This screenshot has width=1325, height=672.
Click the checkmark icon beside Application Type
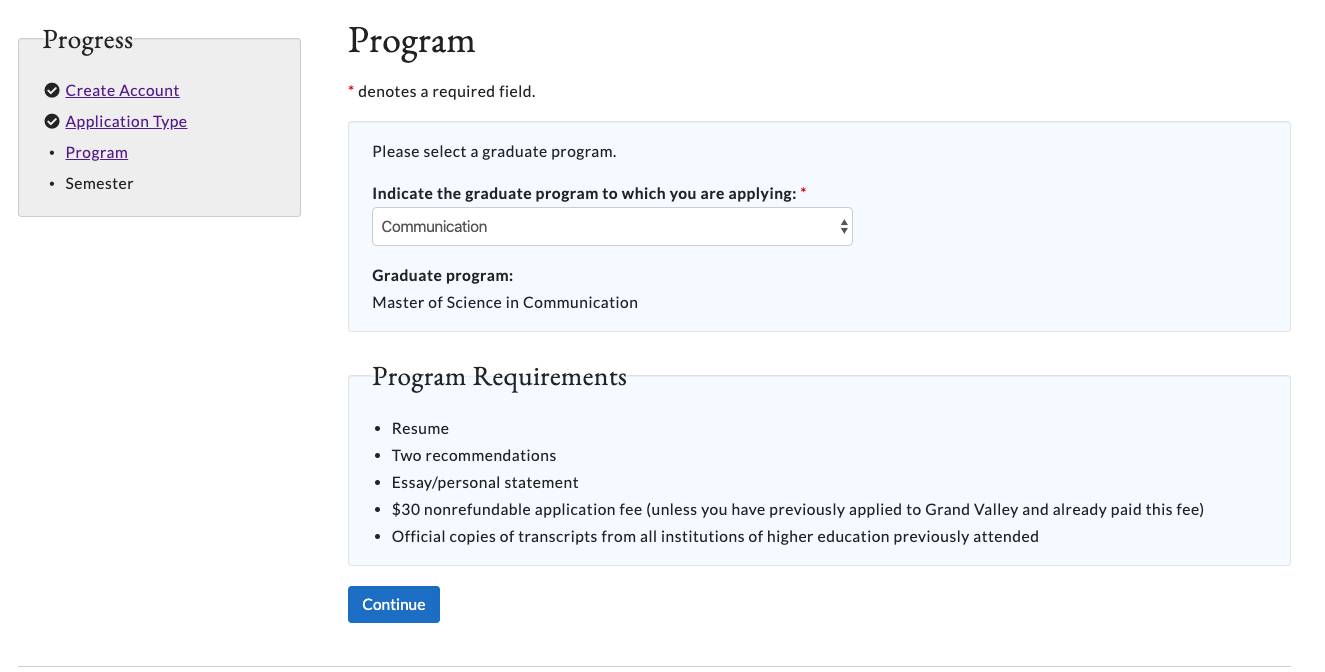click(x=52, y=122)
